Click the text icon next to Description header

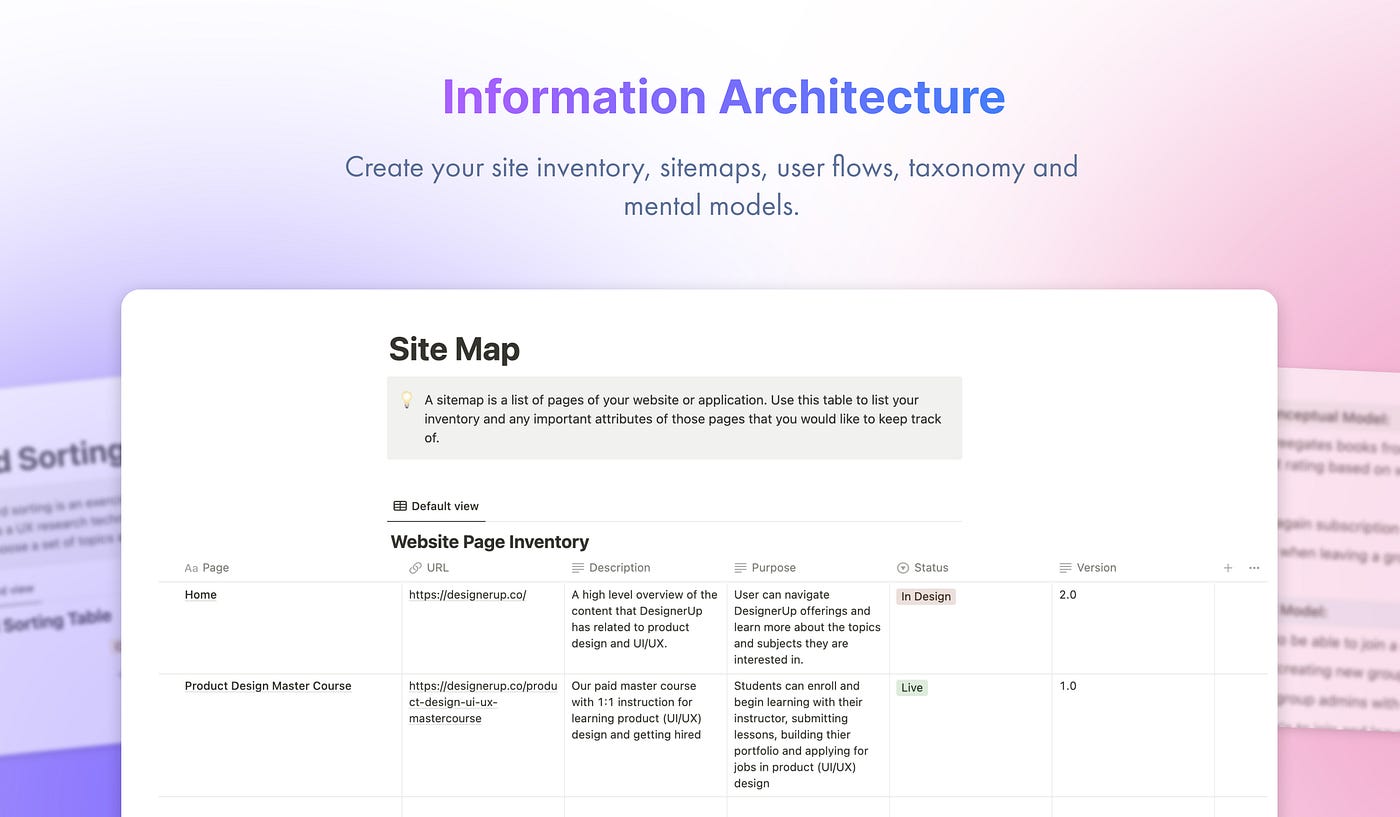(578, 568)
